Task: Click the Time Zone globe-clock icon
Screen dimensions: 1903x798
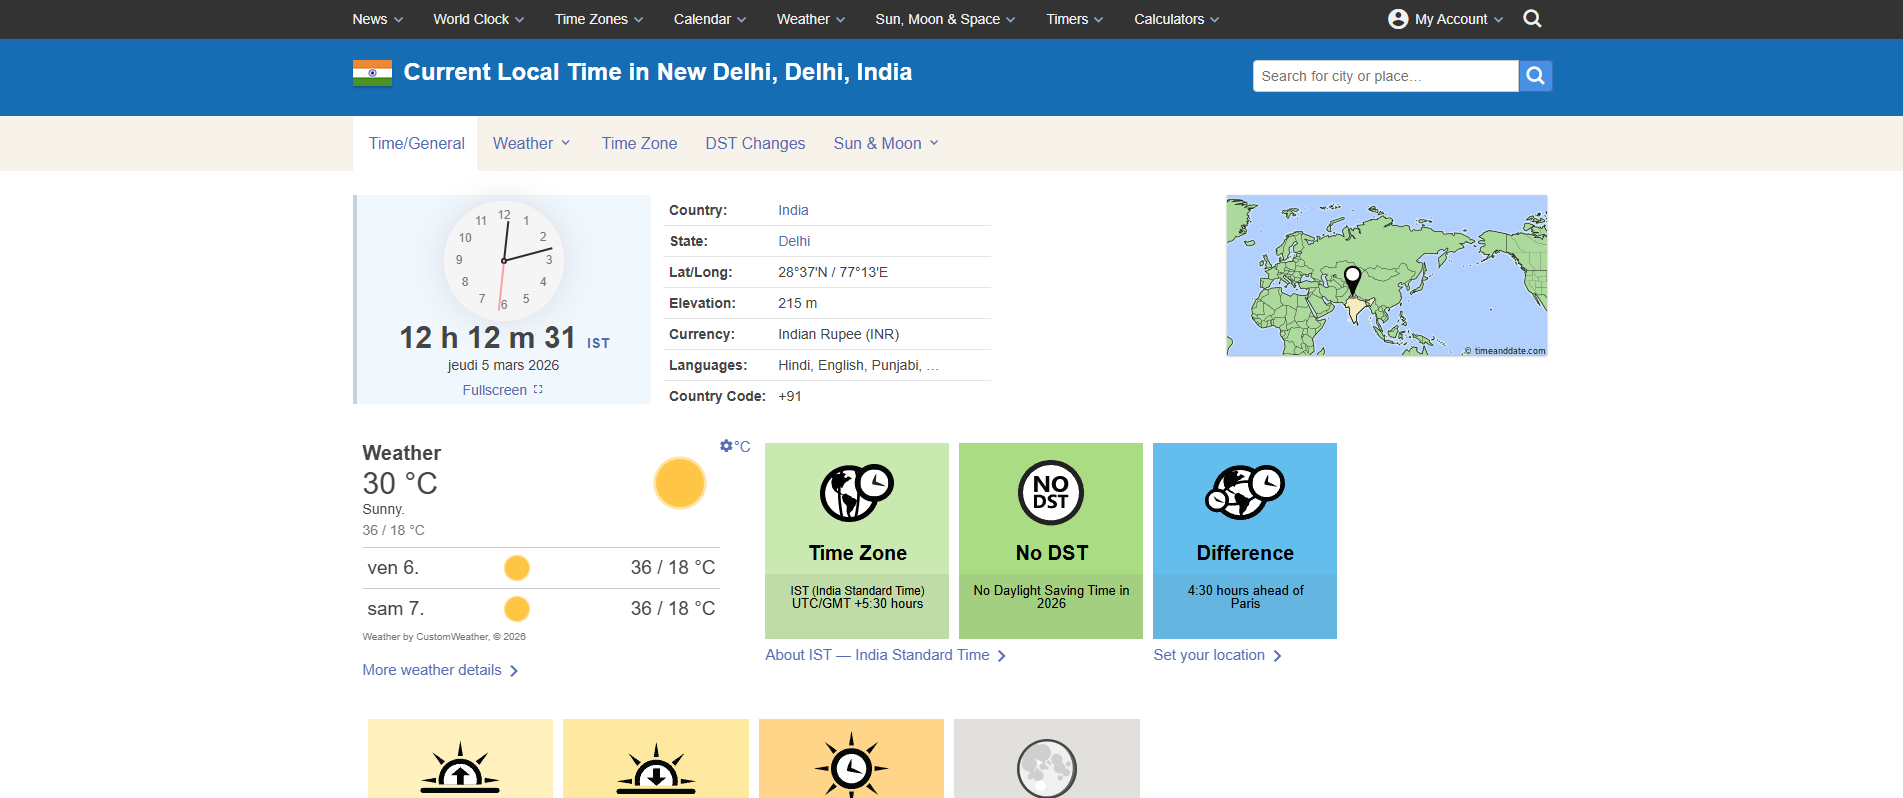Action: pyautogui.click(x=857, y=492)
